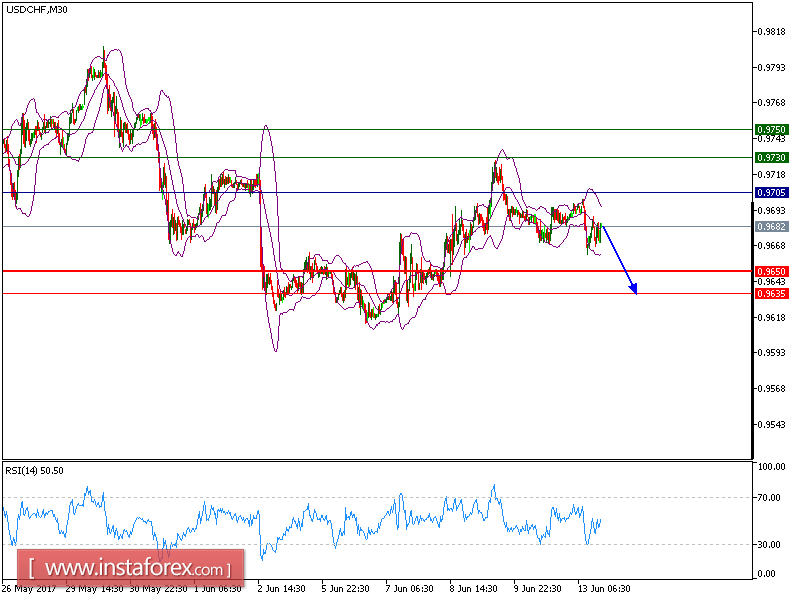Image resolution: width=800 pixels, height=600 pixels.
Task: Select the gray 0.9682 current price tag
Action: (x=769, y=227)
